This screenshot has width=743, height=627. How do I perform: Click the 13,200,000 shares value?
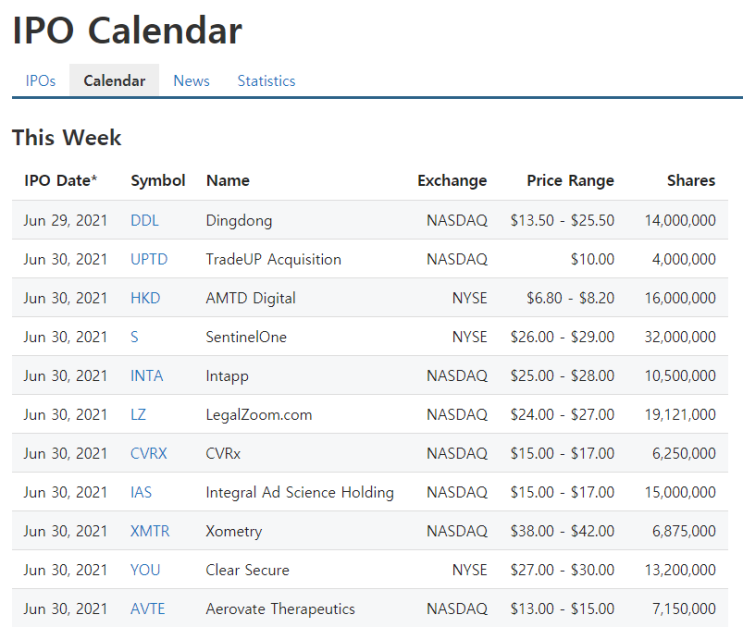pyautogui.click(x=680, y=570)
